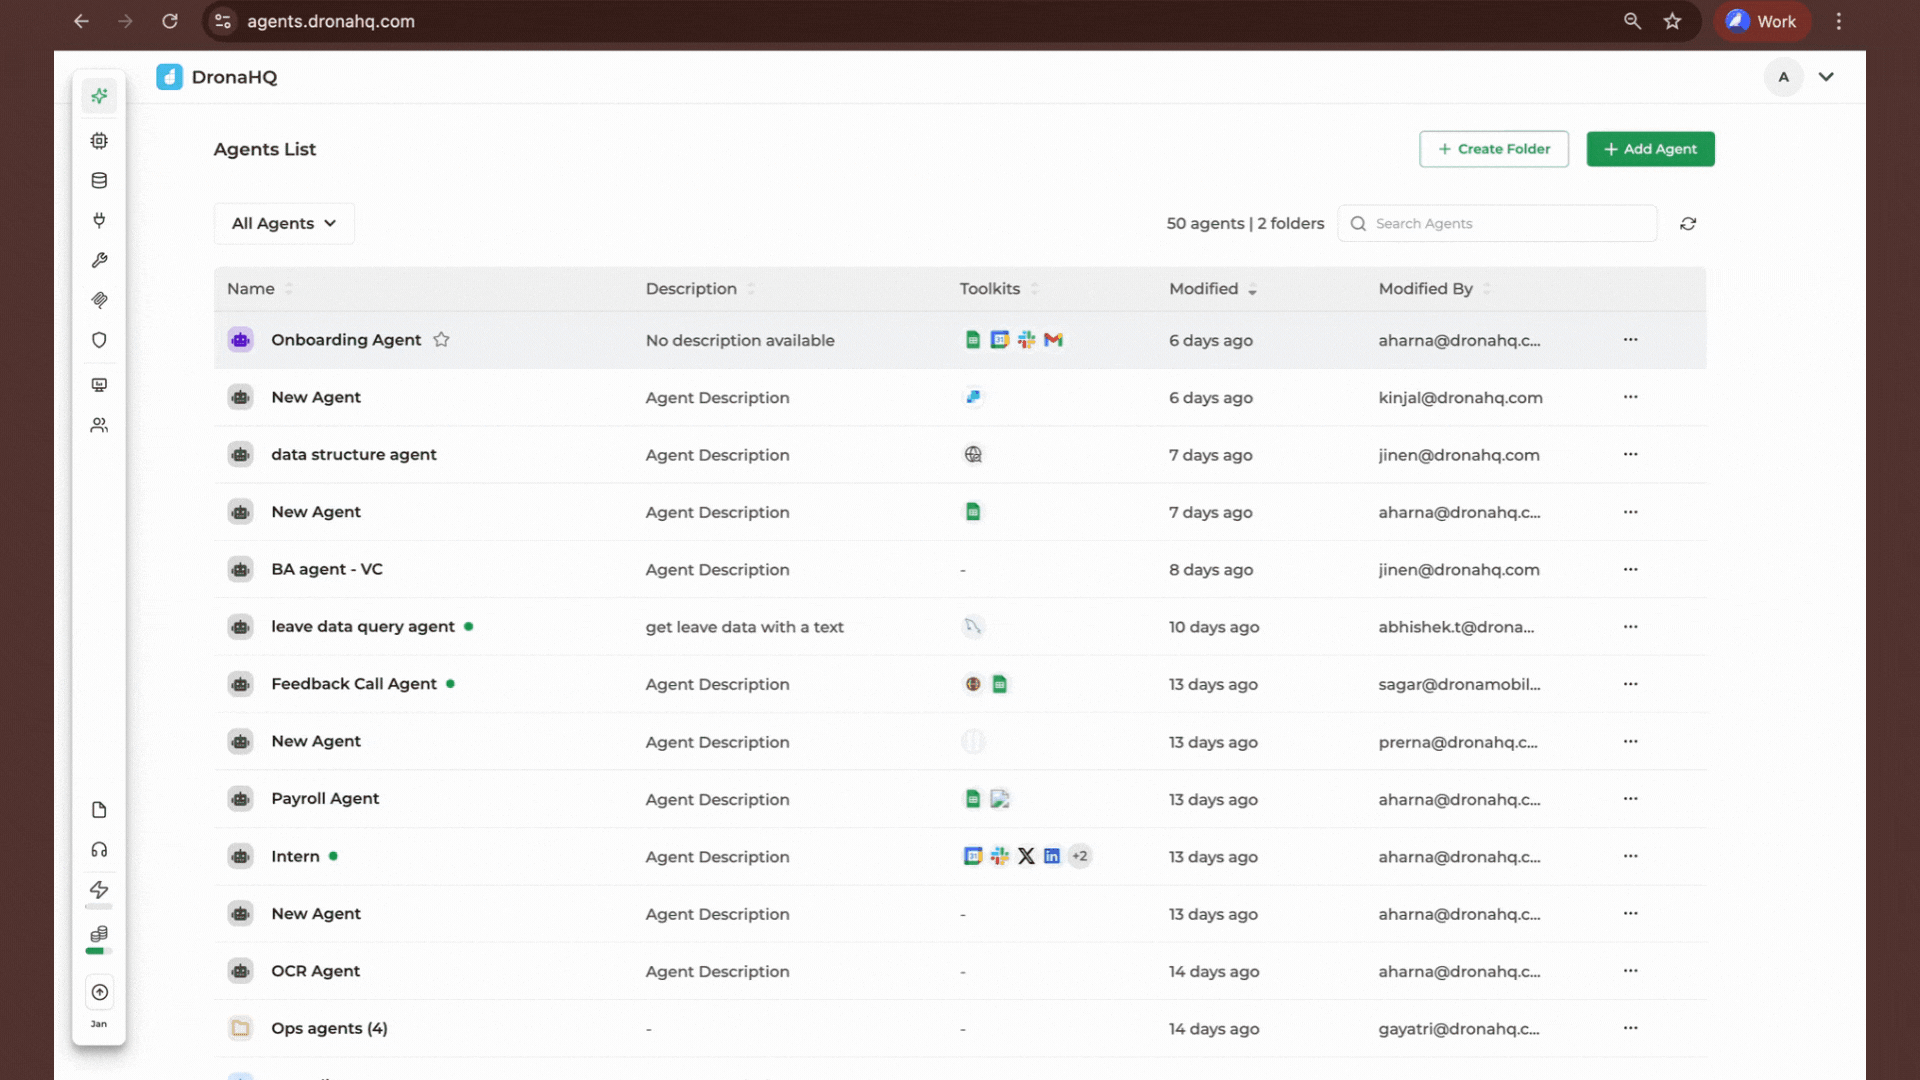This screenshot has height=1080, width=1920.
Task: Open the users icon in the sidebar
Action: pyautogui.click(x=99, y=424)
